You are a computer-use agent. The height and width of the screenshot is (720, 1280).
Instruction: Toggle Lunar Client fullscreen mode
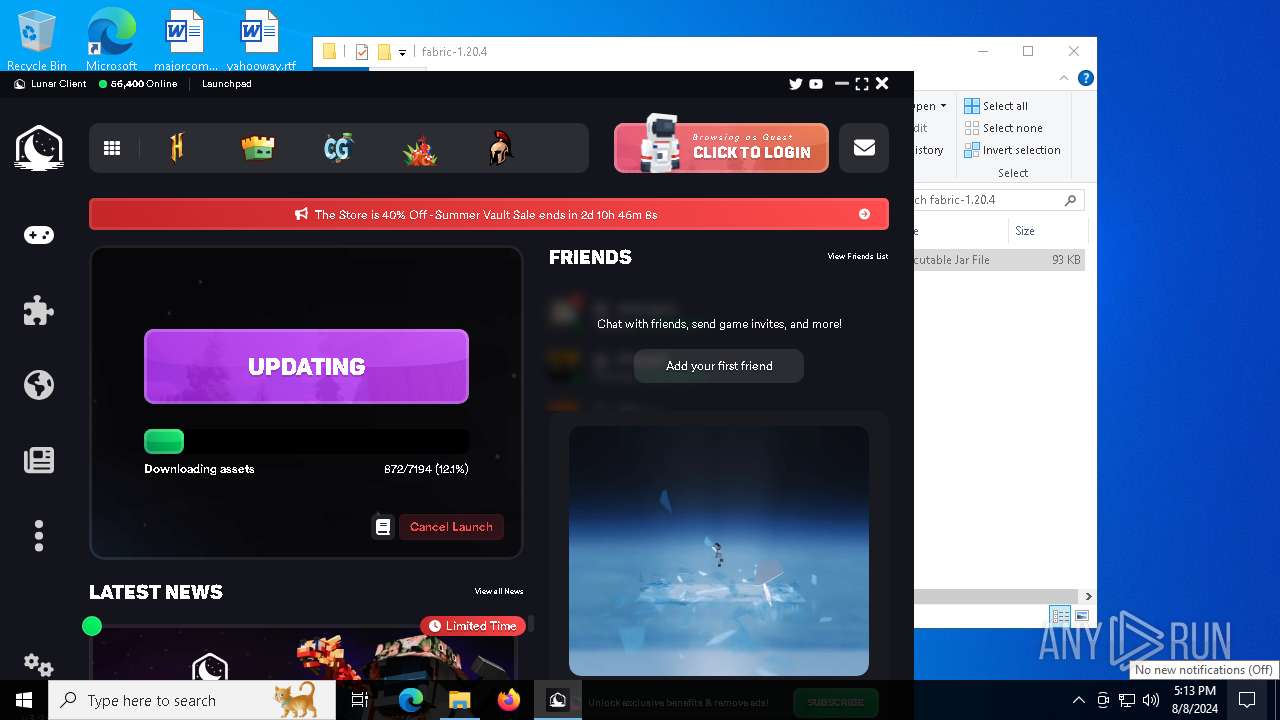(x=861, y=84)
